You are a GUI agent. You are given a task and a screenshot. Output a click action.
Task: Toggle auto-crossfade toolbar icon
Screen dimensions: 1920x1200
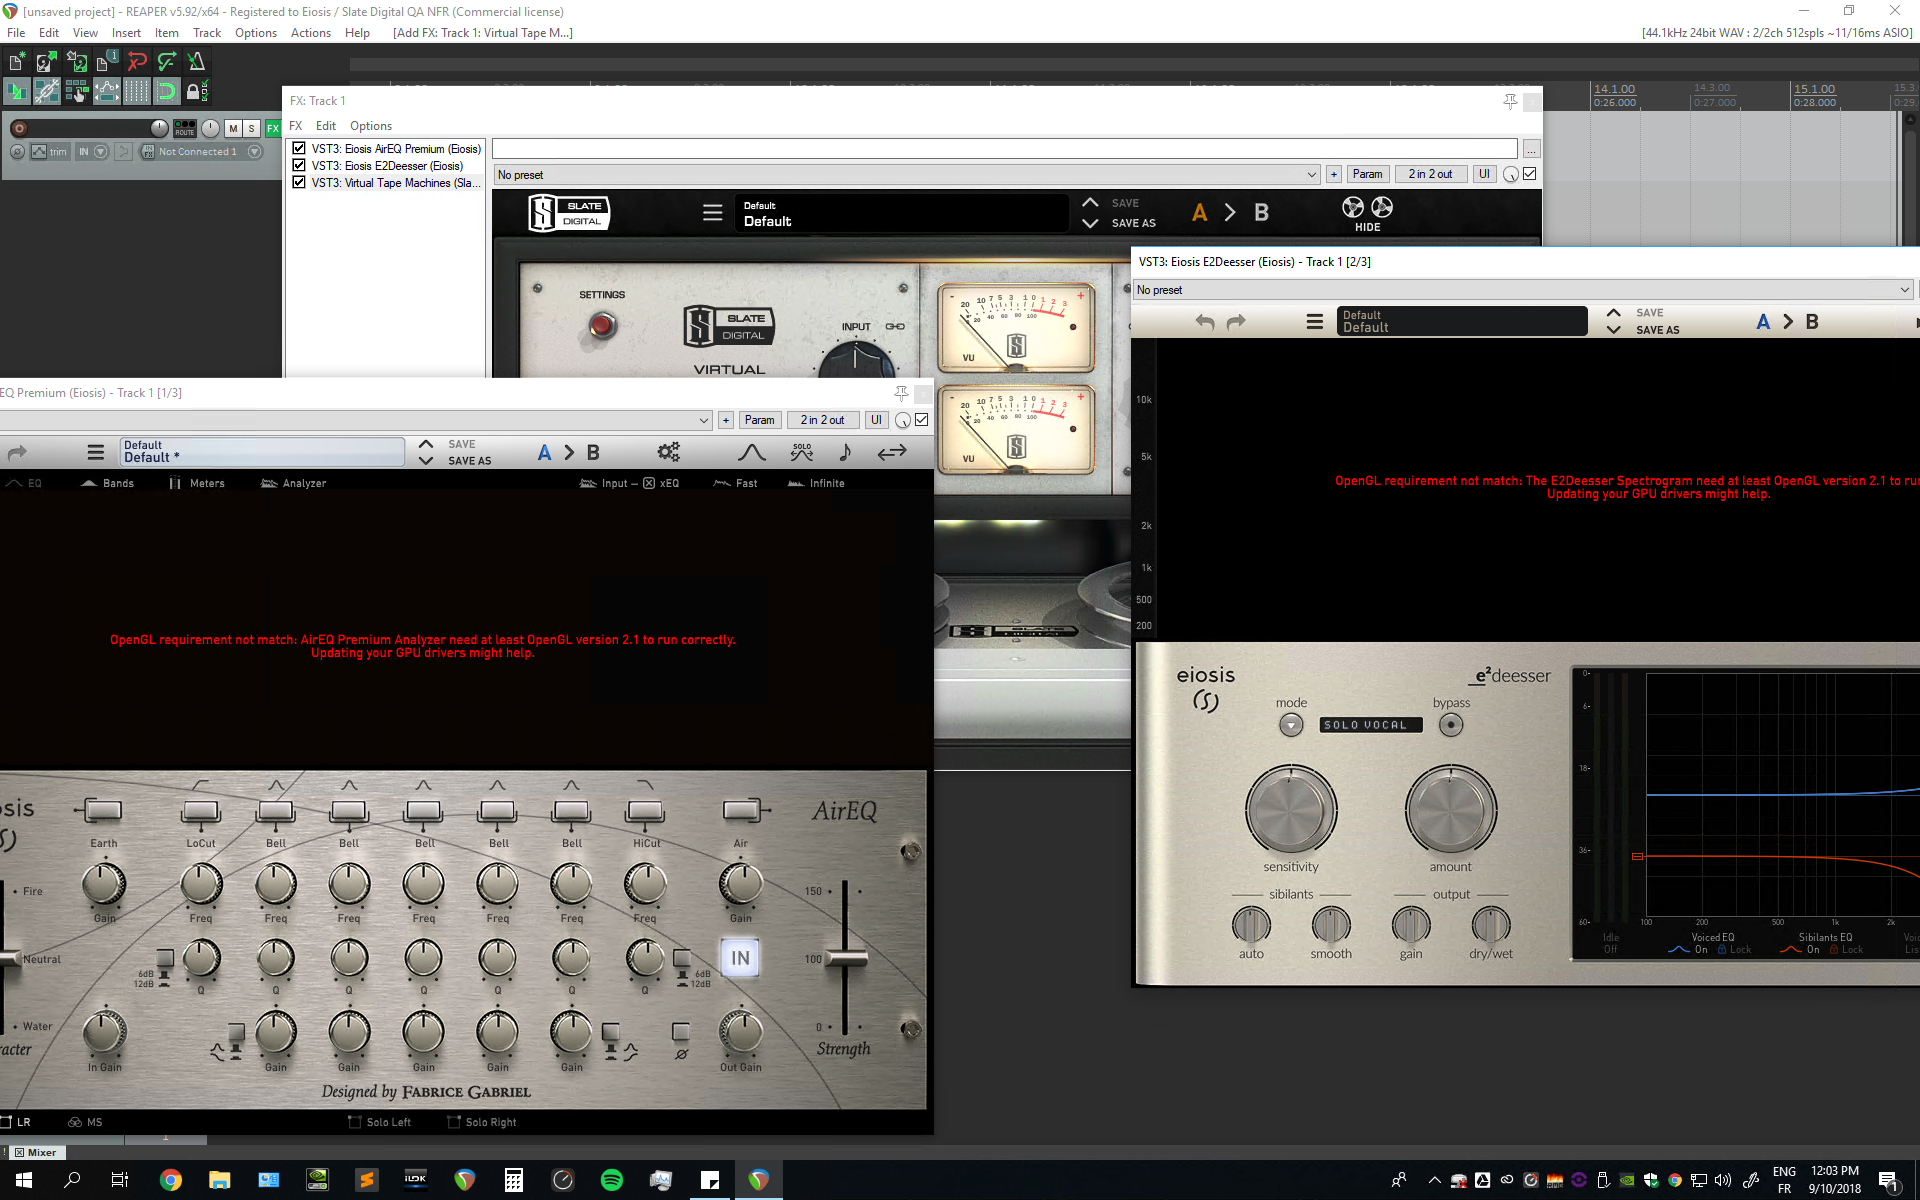(17, 92)
